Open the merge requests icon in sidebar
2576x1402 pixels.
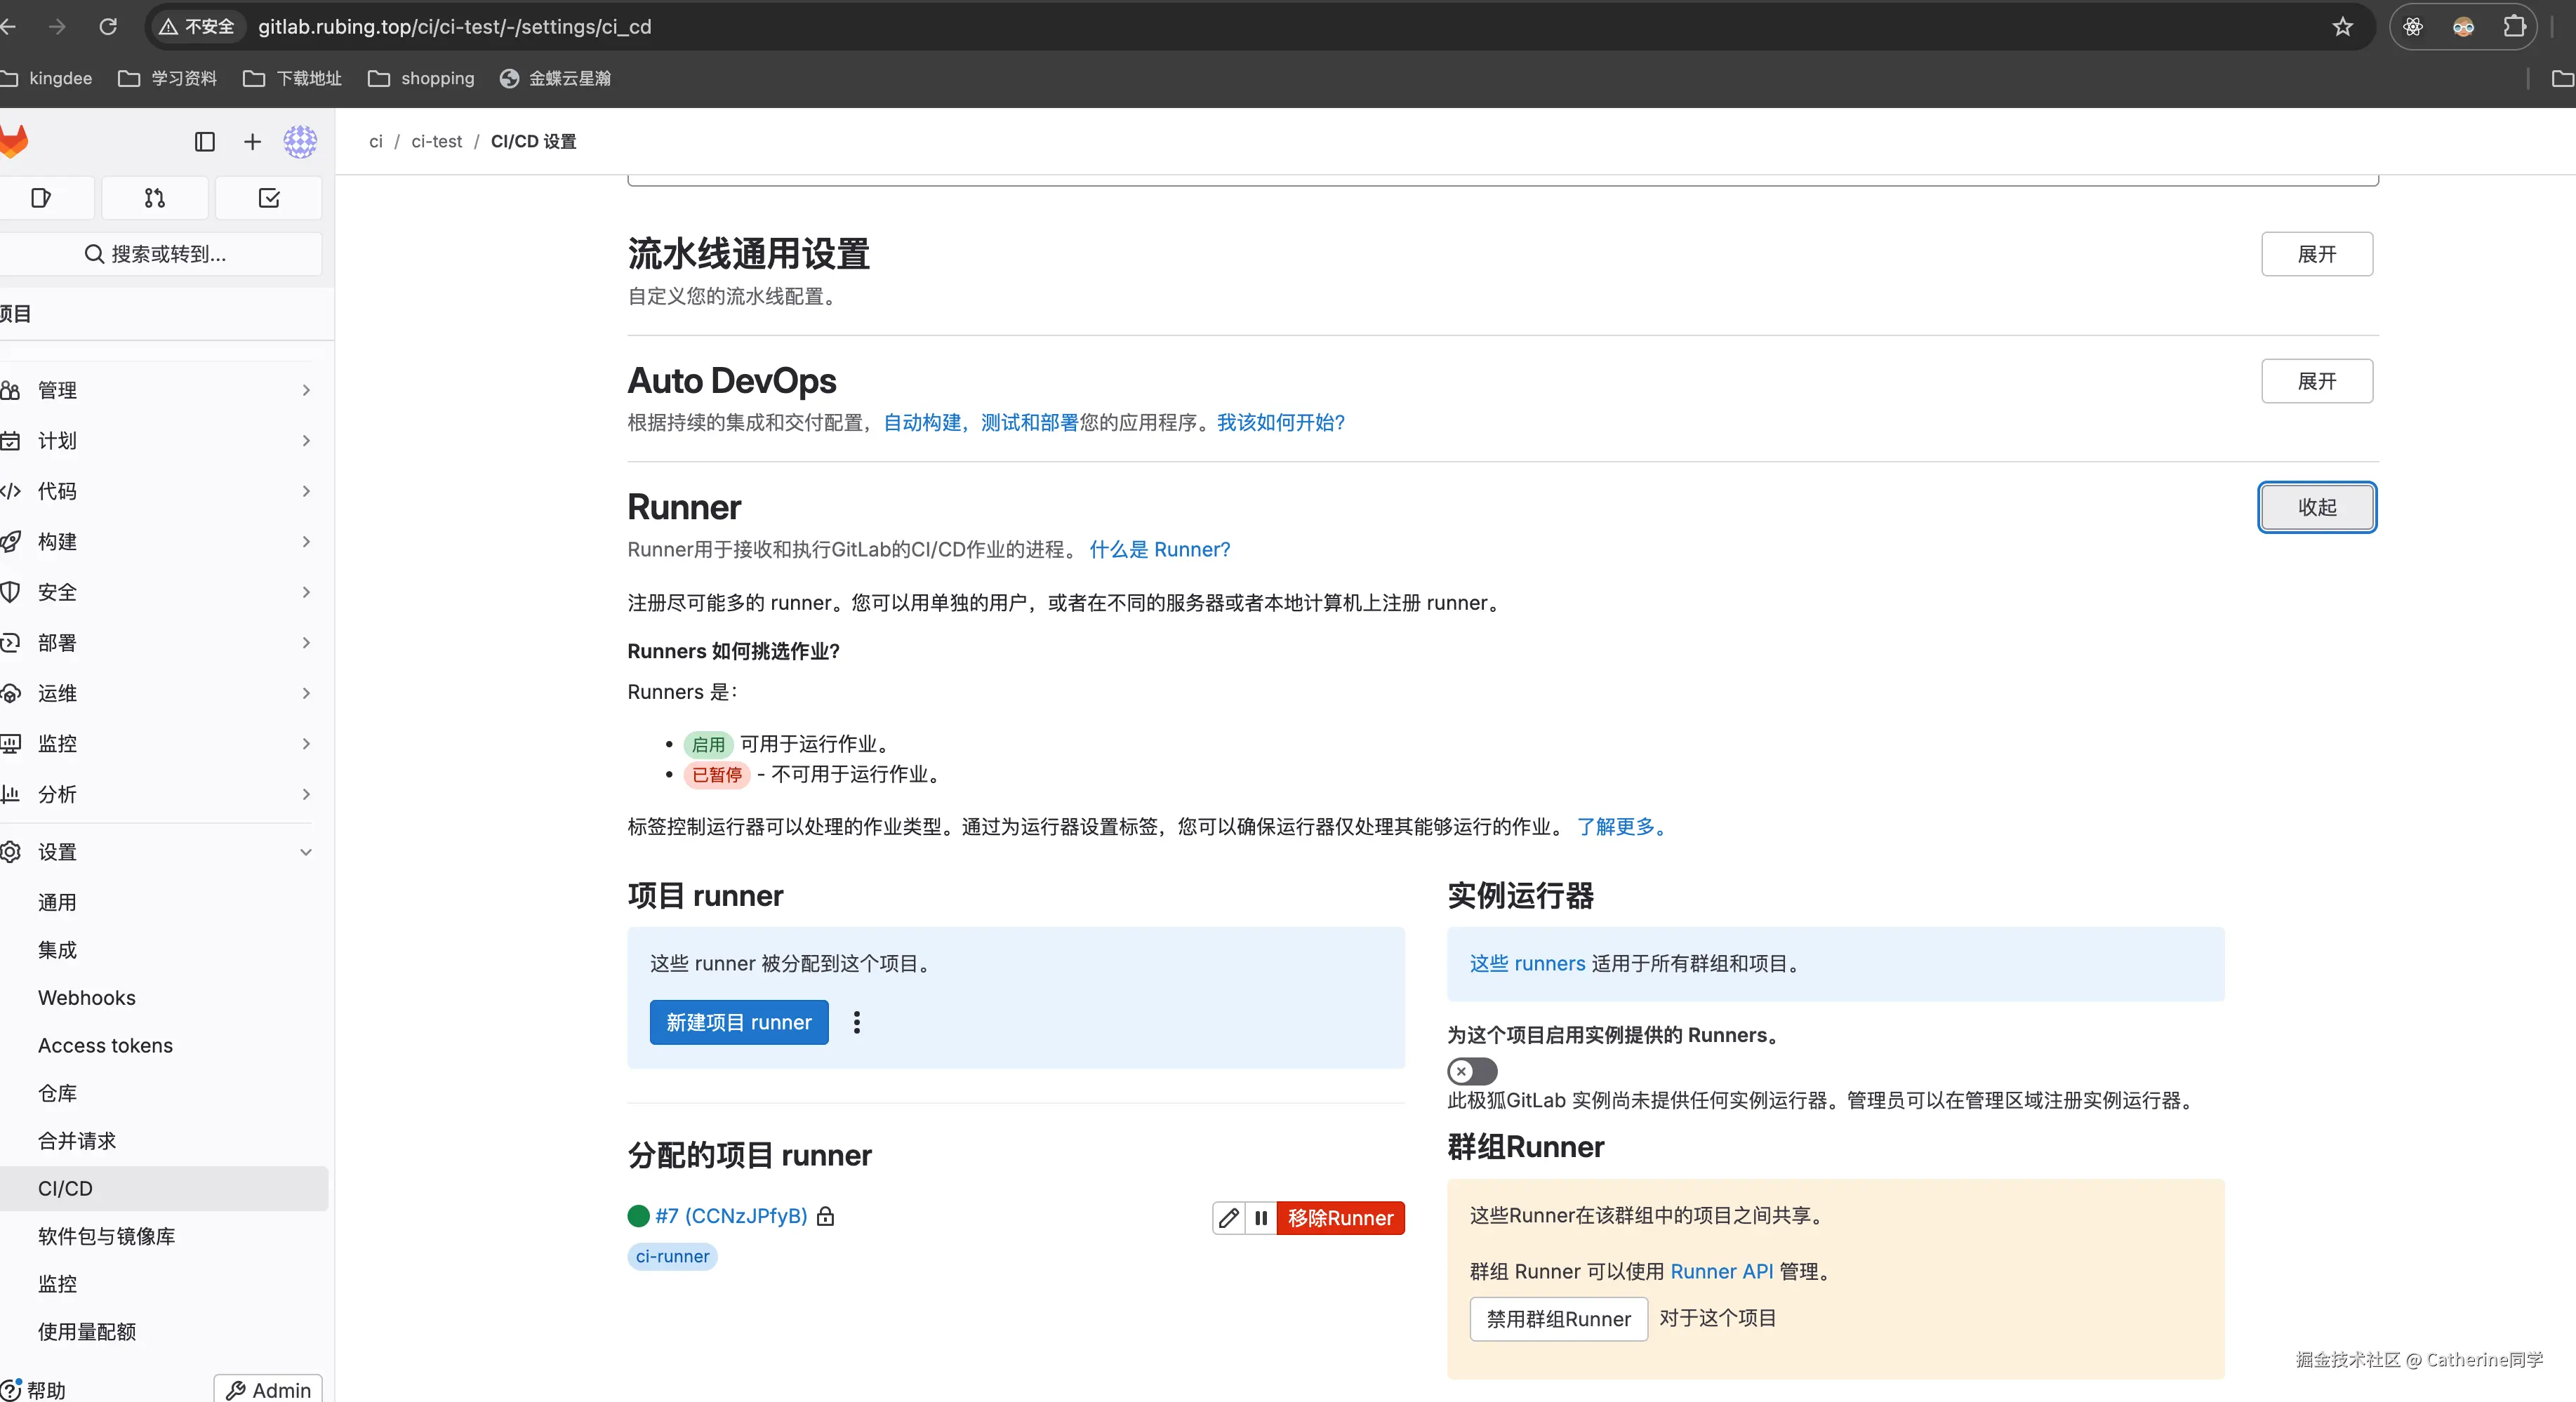[154, 198]
